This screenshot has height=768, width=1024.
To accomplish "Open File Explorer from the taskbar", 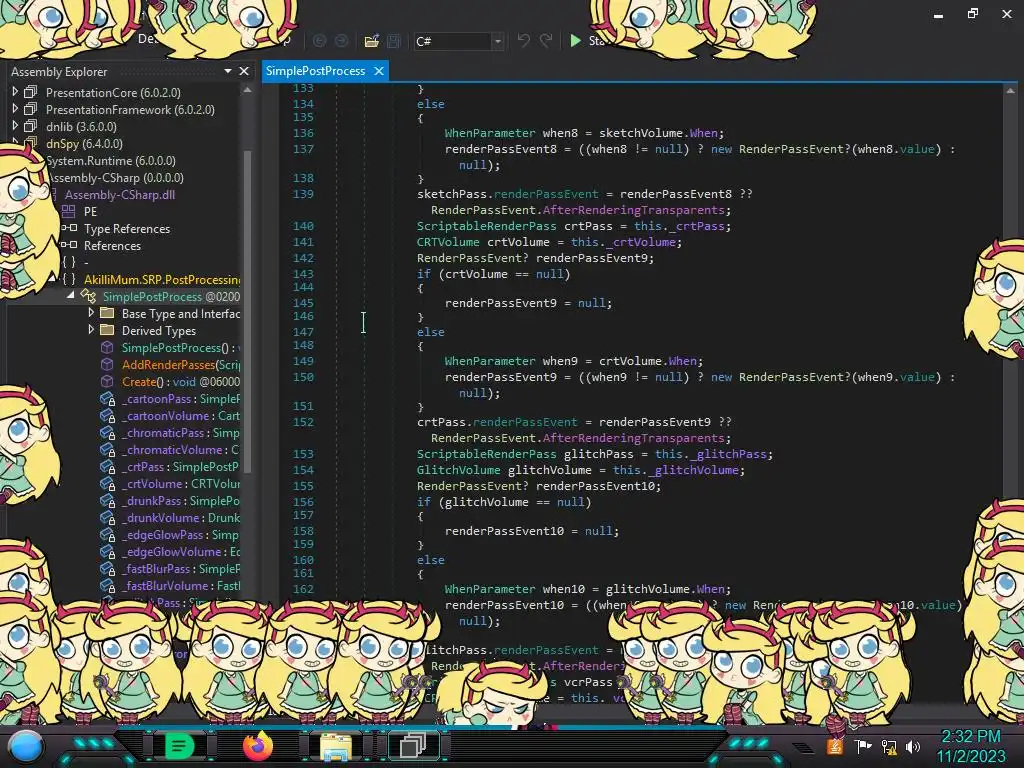I will 336,746.
